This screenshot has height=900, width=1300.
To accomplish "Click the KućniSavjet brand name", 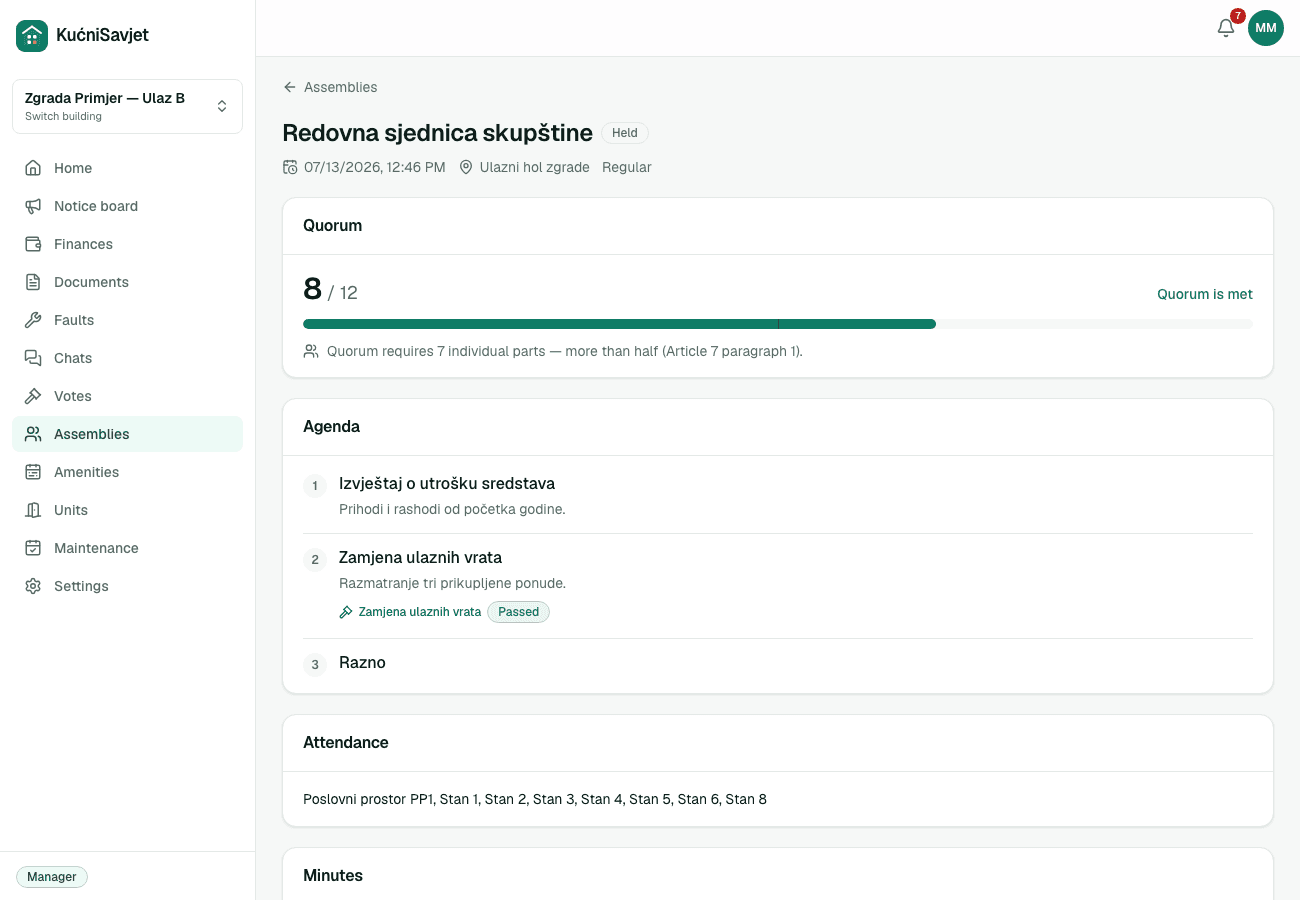I will [102, 35].
